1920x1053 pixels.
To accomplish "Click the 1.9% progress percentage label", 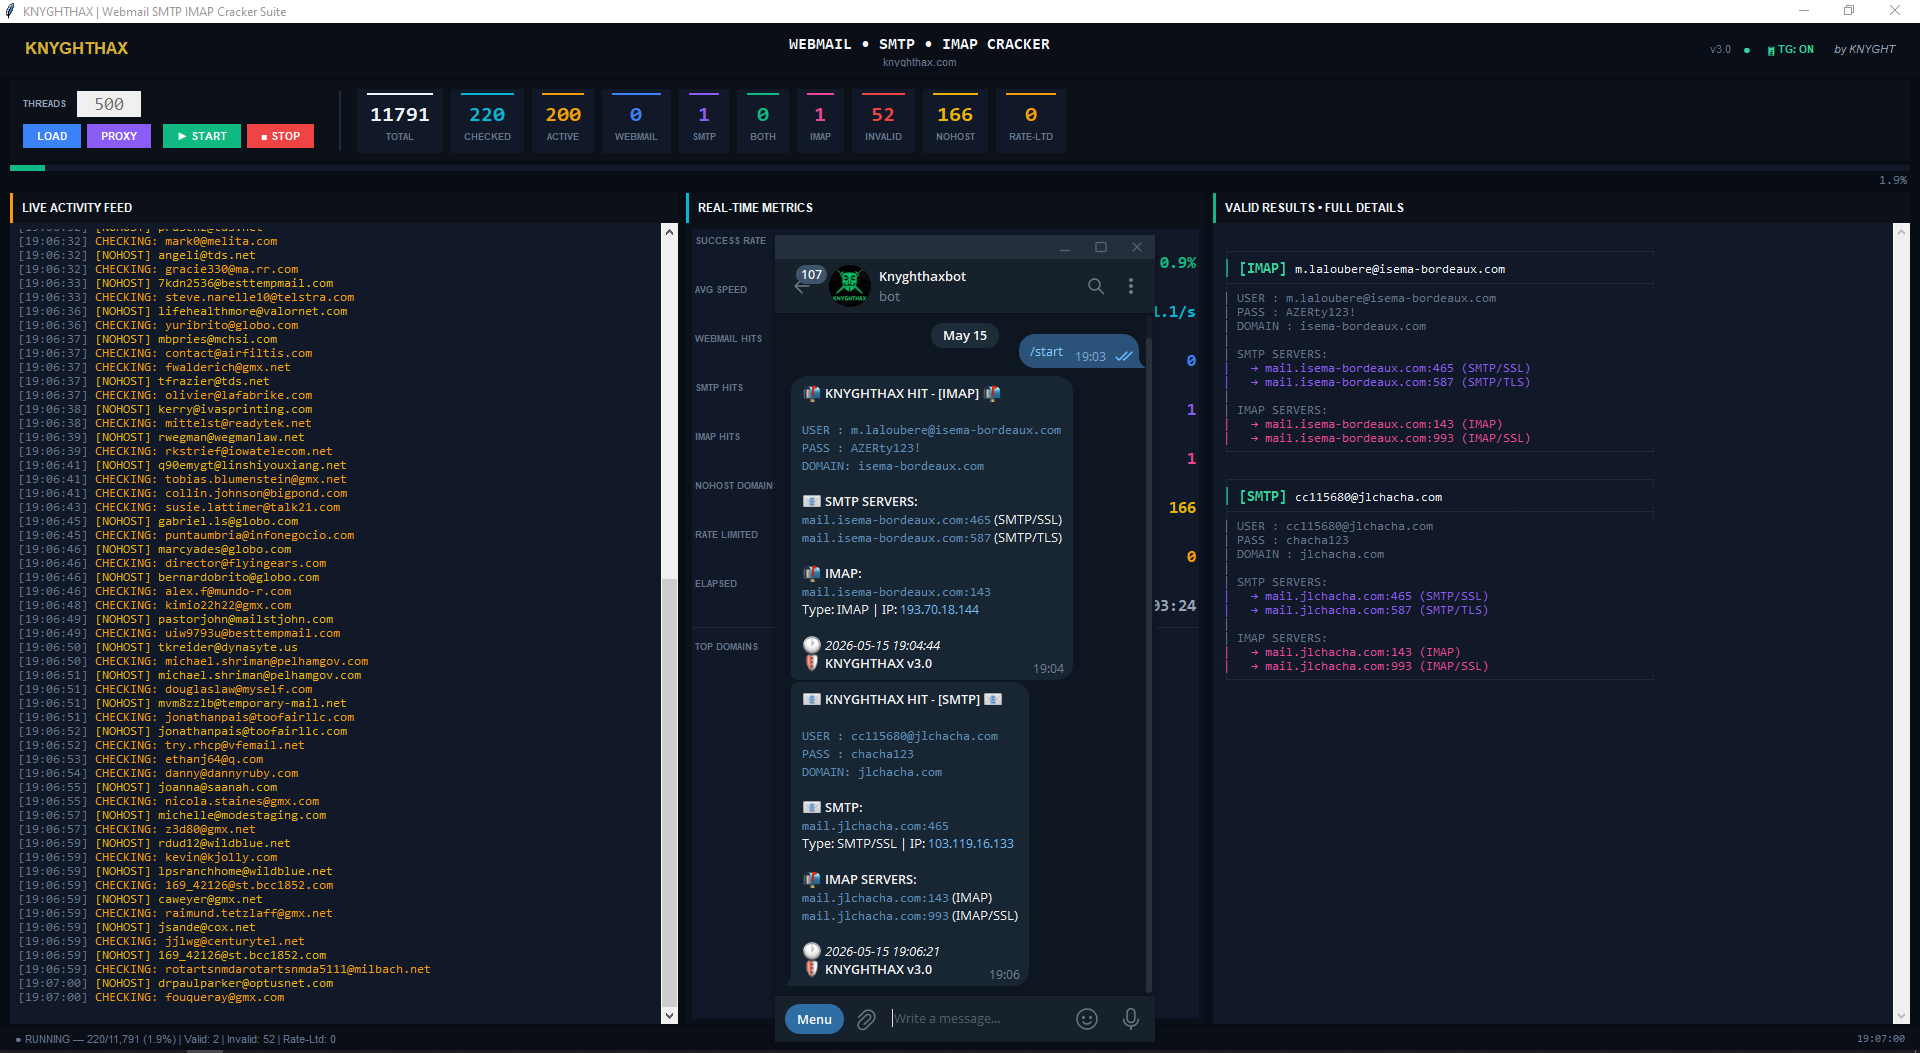I will 1892,181.
